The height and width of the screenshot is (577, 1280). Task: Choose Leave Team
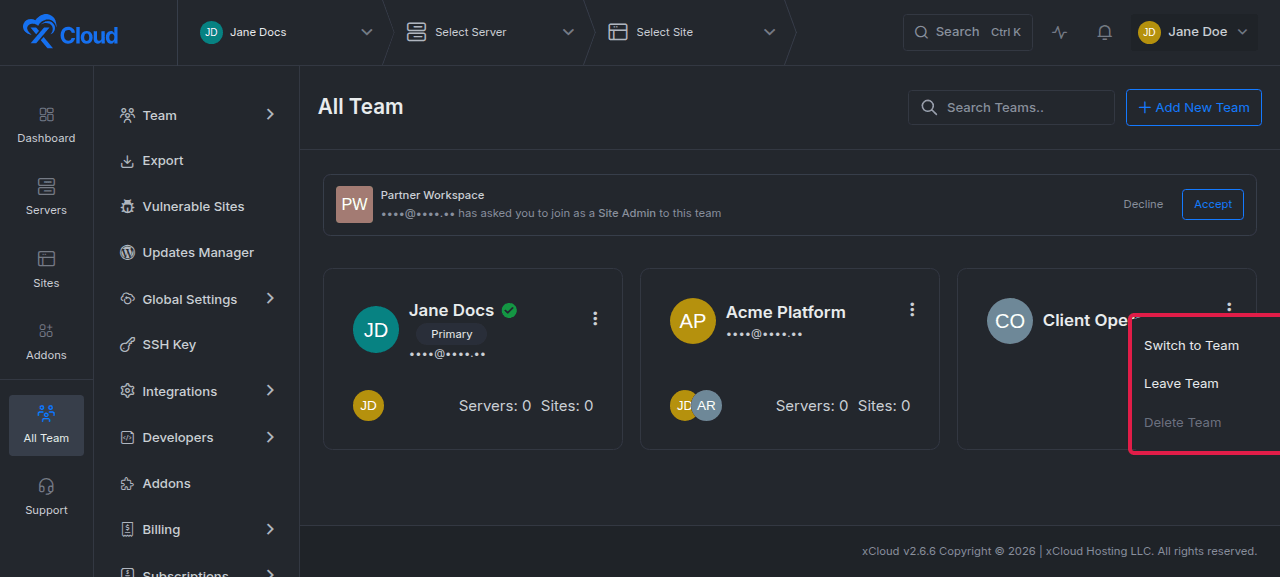[x=1181, y=384]
